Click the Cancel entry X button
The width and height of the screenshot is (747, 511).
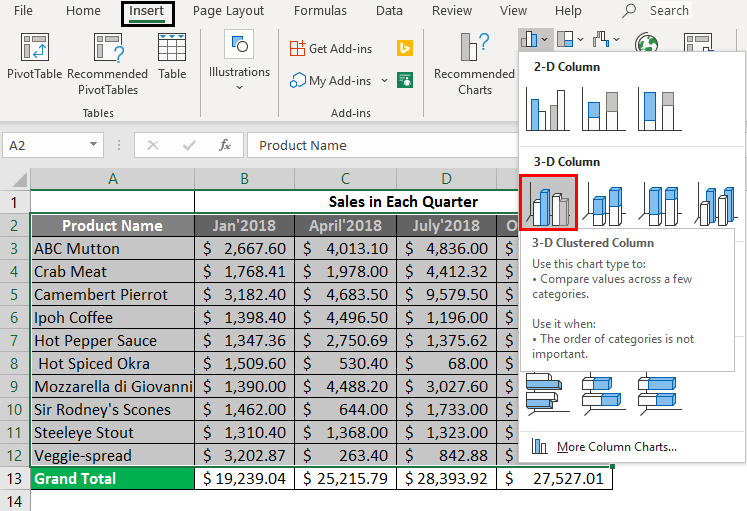[x=153, y=145]
